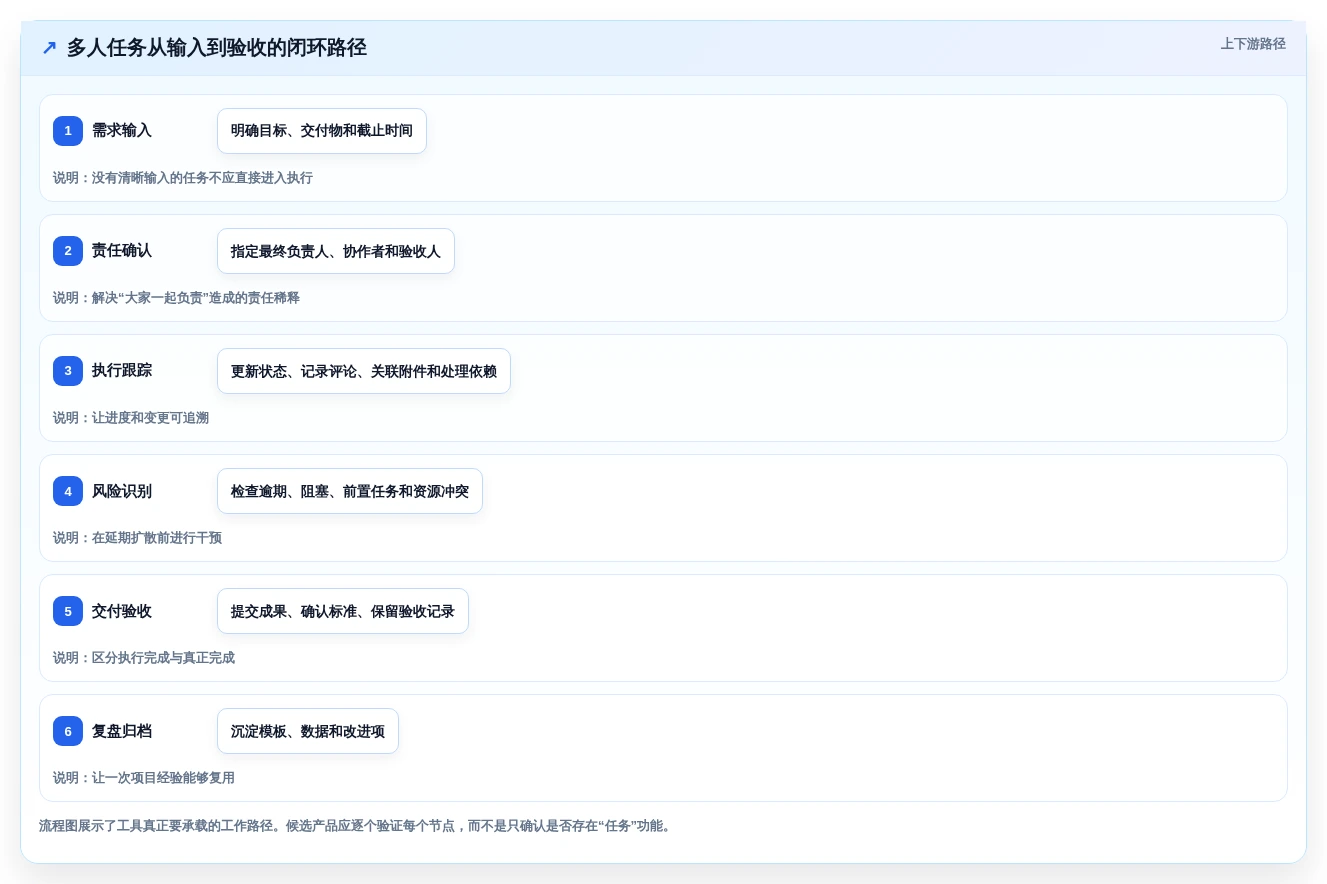
Task: Select step badge 5 for 交付验收
Action: [x=68, y=611]
